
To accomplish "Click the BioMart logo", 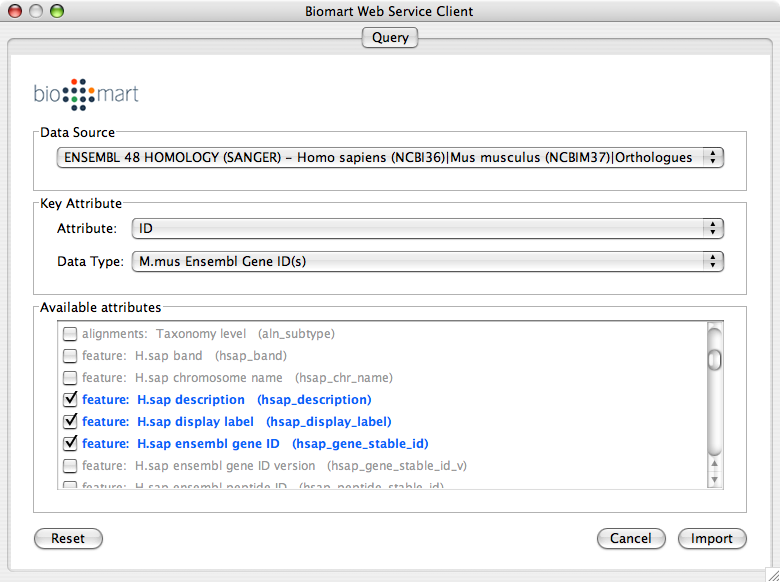I will pos(86,94).
